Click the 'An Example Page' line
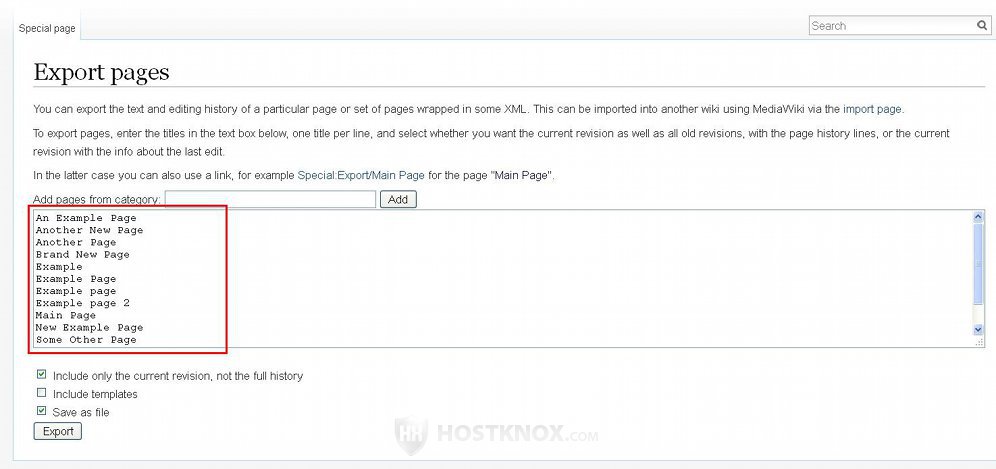This screenshot has height=469, width=996. (x=86, y=218)
